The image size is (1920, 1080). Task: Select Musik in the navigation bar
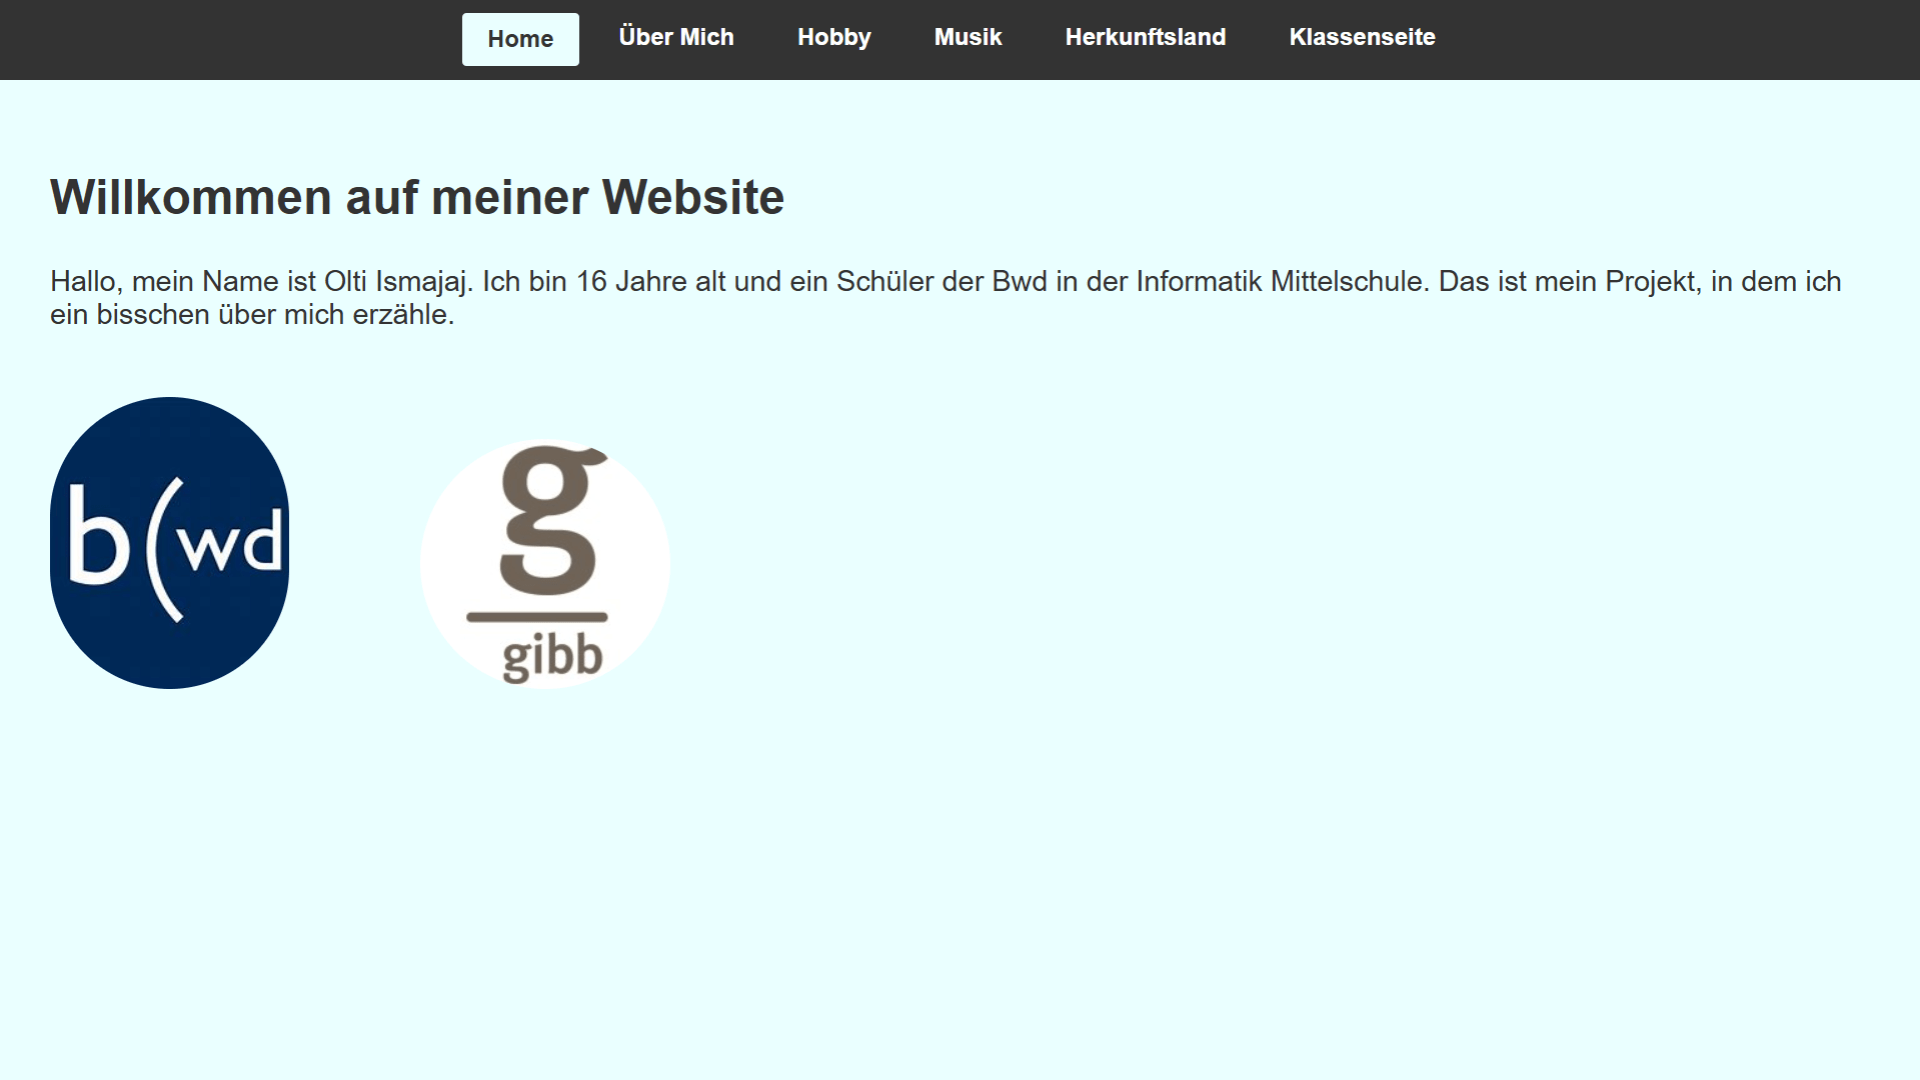tap(967, 37)
